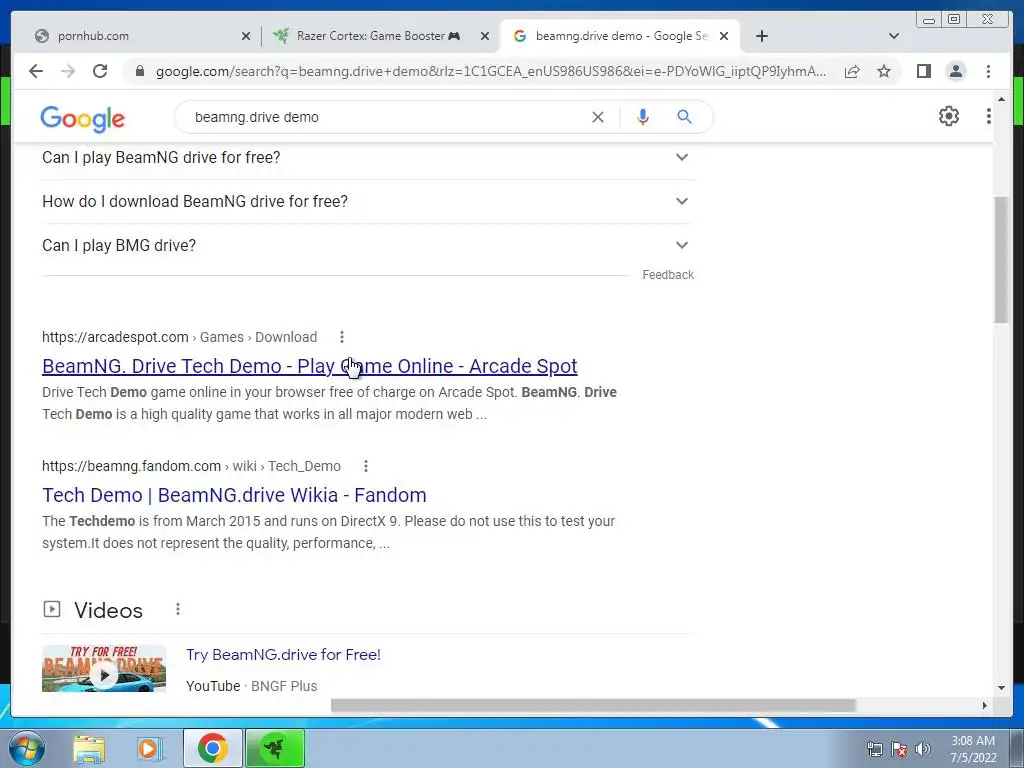
Task: Switch to Razer Cortex taskbar app
Action: pyautogui.click(x=275, y=748)
